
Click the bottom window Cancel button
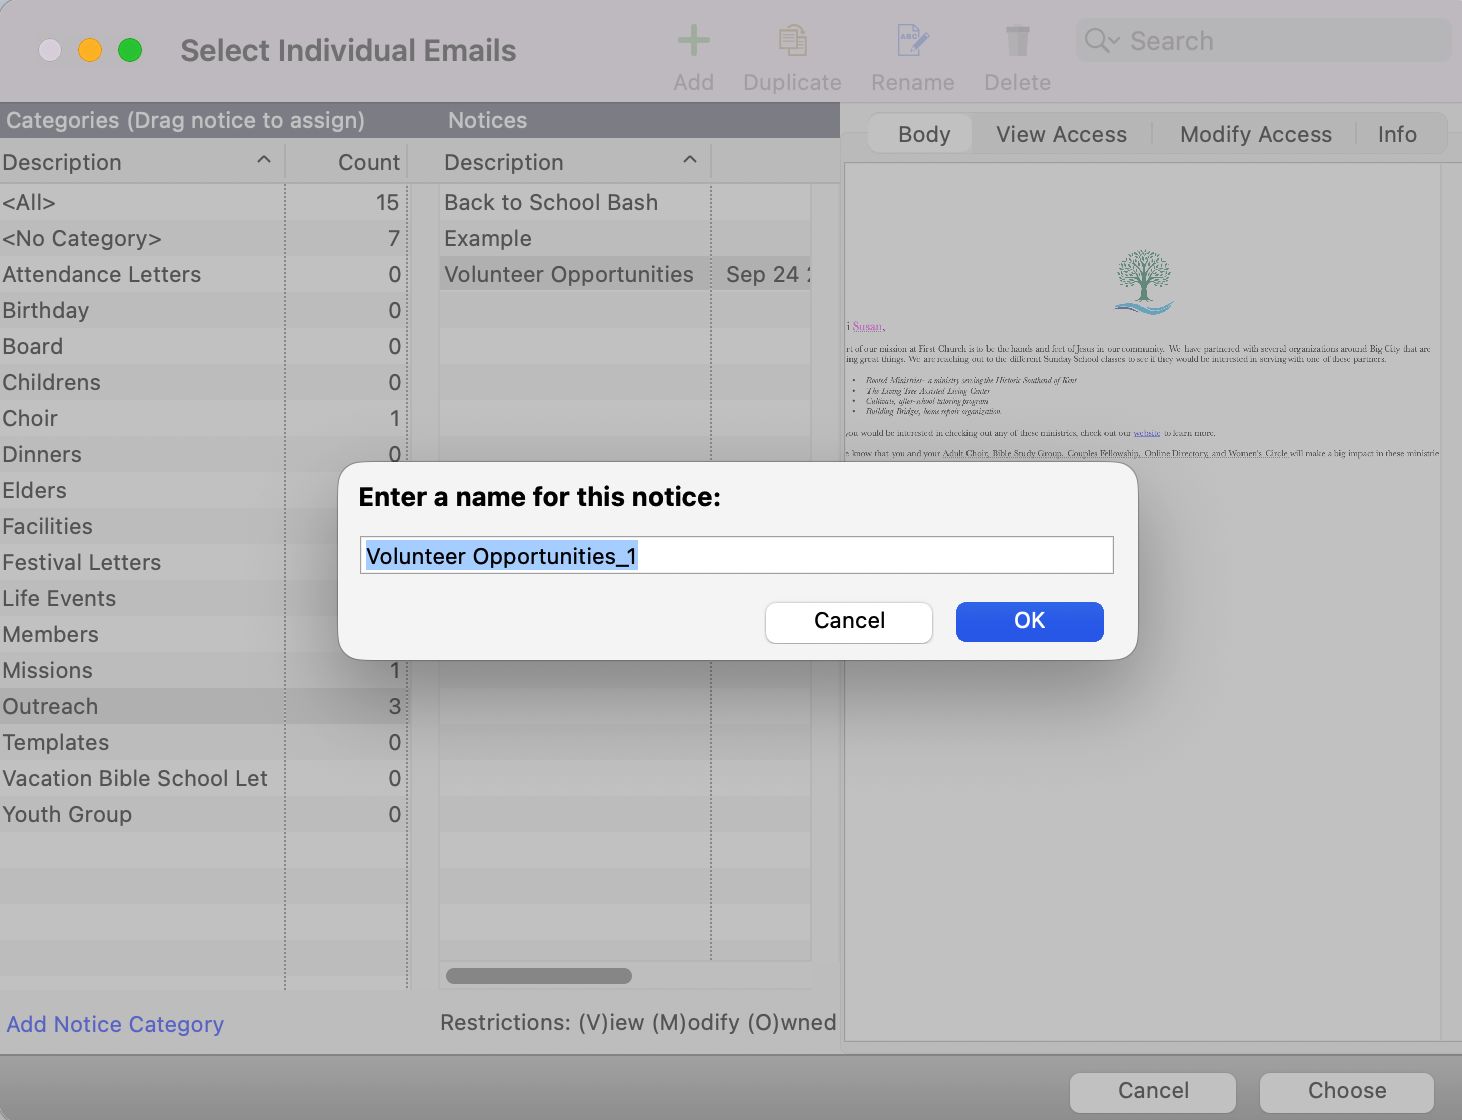coord(1153,1091)
